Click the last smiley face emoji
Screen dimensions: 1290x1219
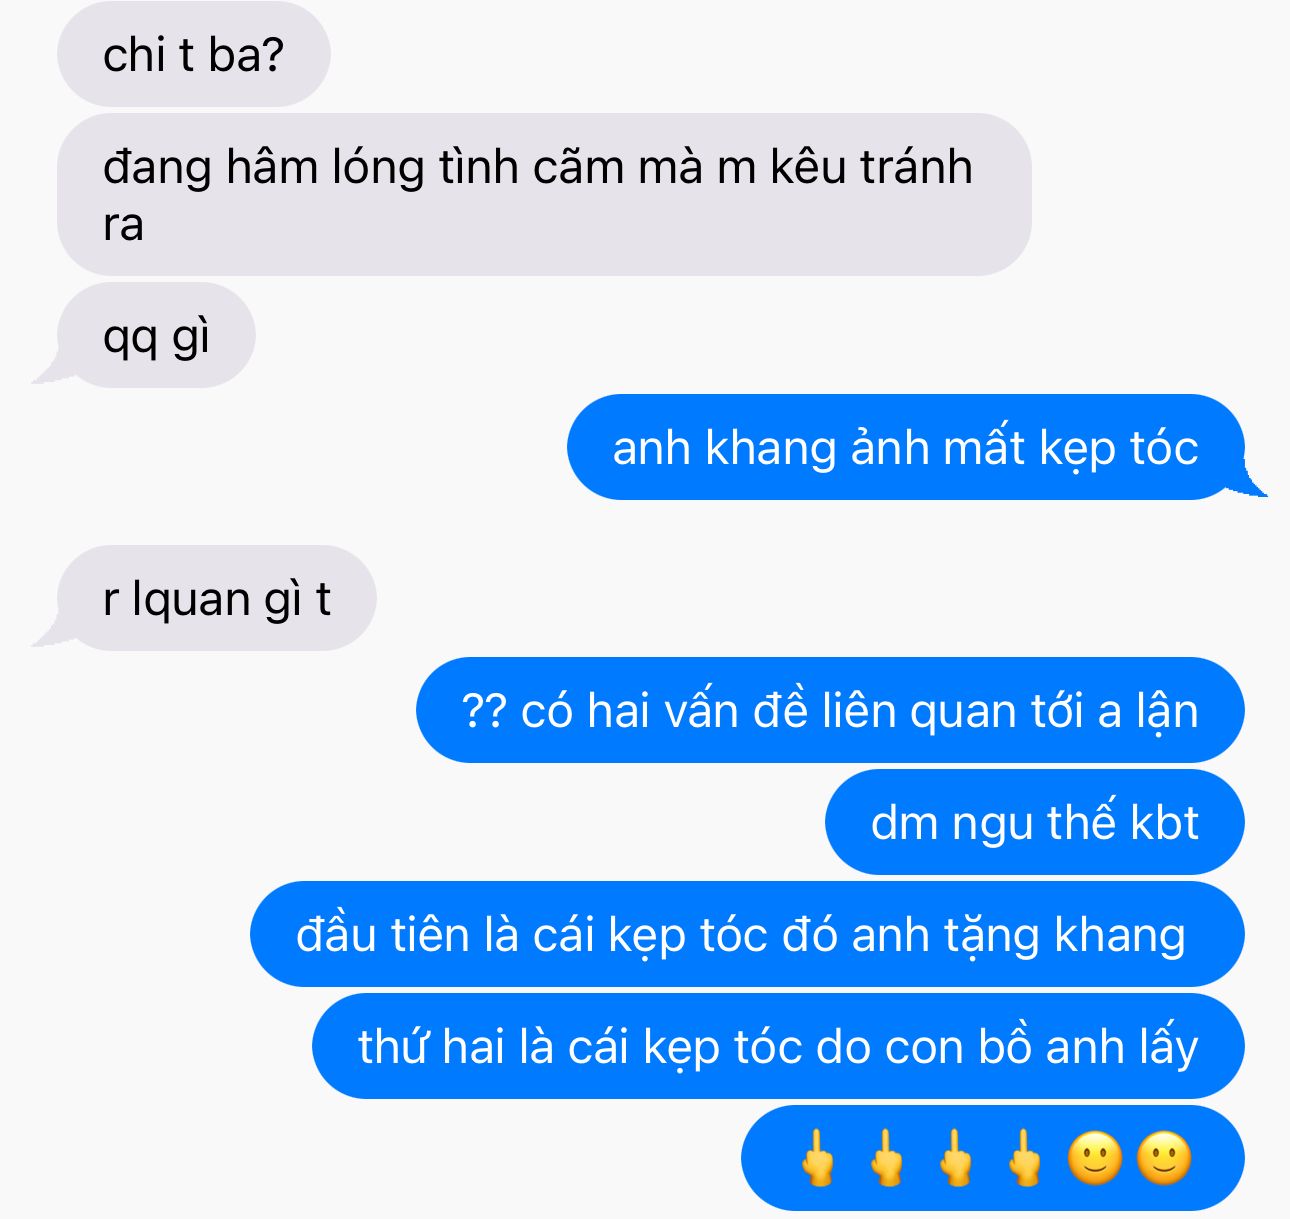click(x=1165, y=1158)
